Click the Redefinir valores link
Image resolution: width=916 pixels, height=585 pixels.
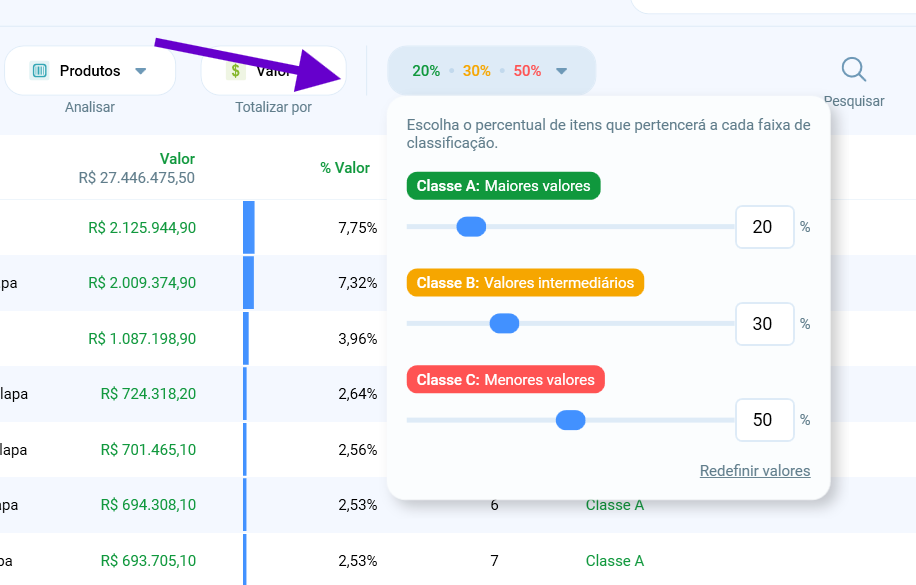pyautogui.click(x=755, y=470)
